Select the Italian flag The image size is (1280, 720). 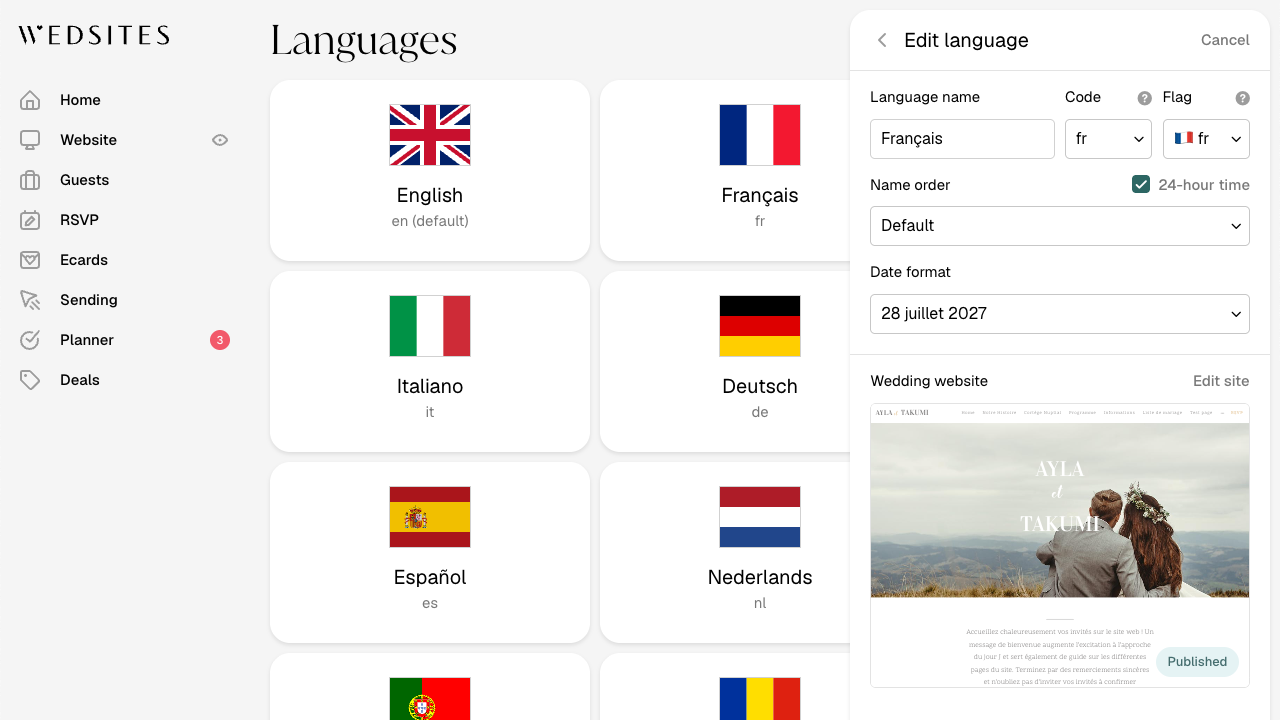click(x=430, y=326)
